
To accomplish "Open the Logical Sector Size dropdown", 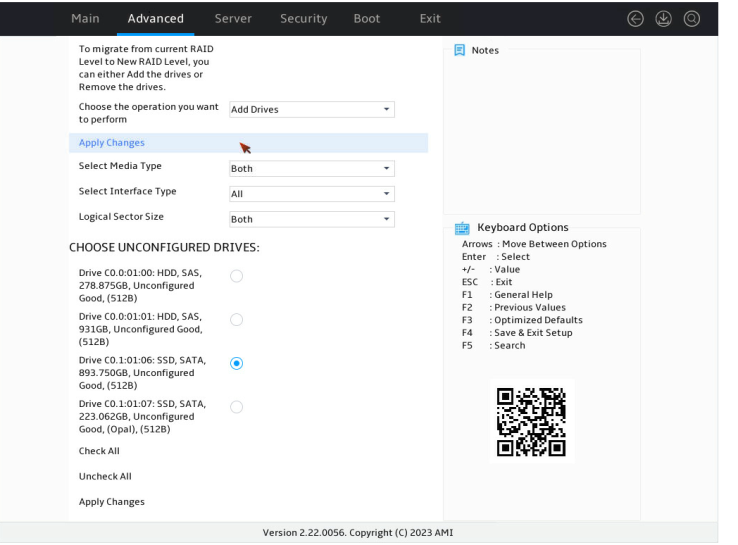I will tap(312, 219).
